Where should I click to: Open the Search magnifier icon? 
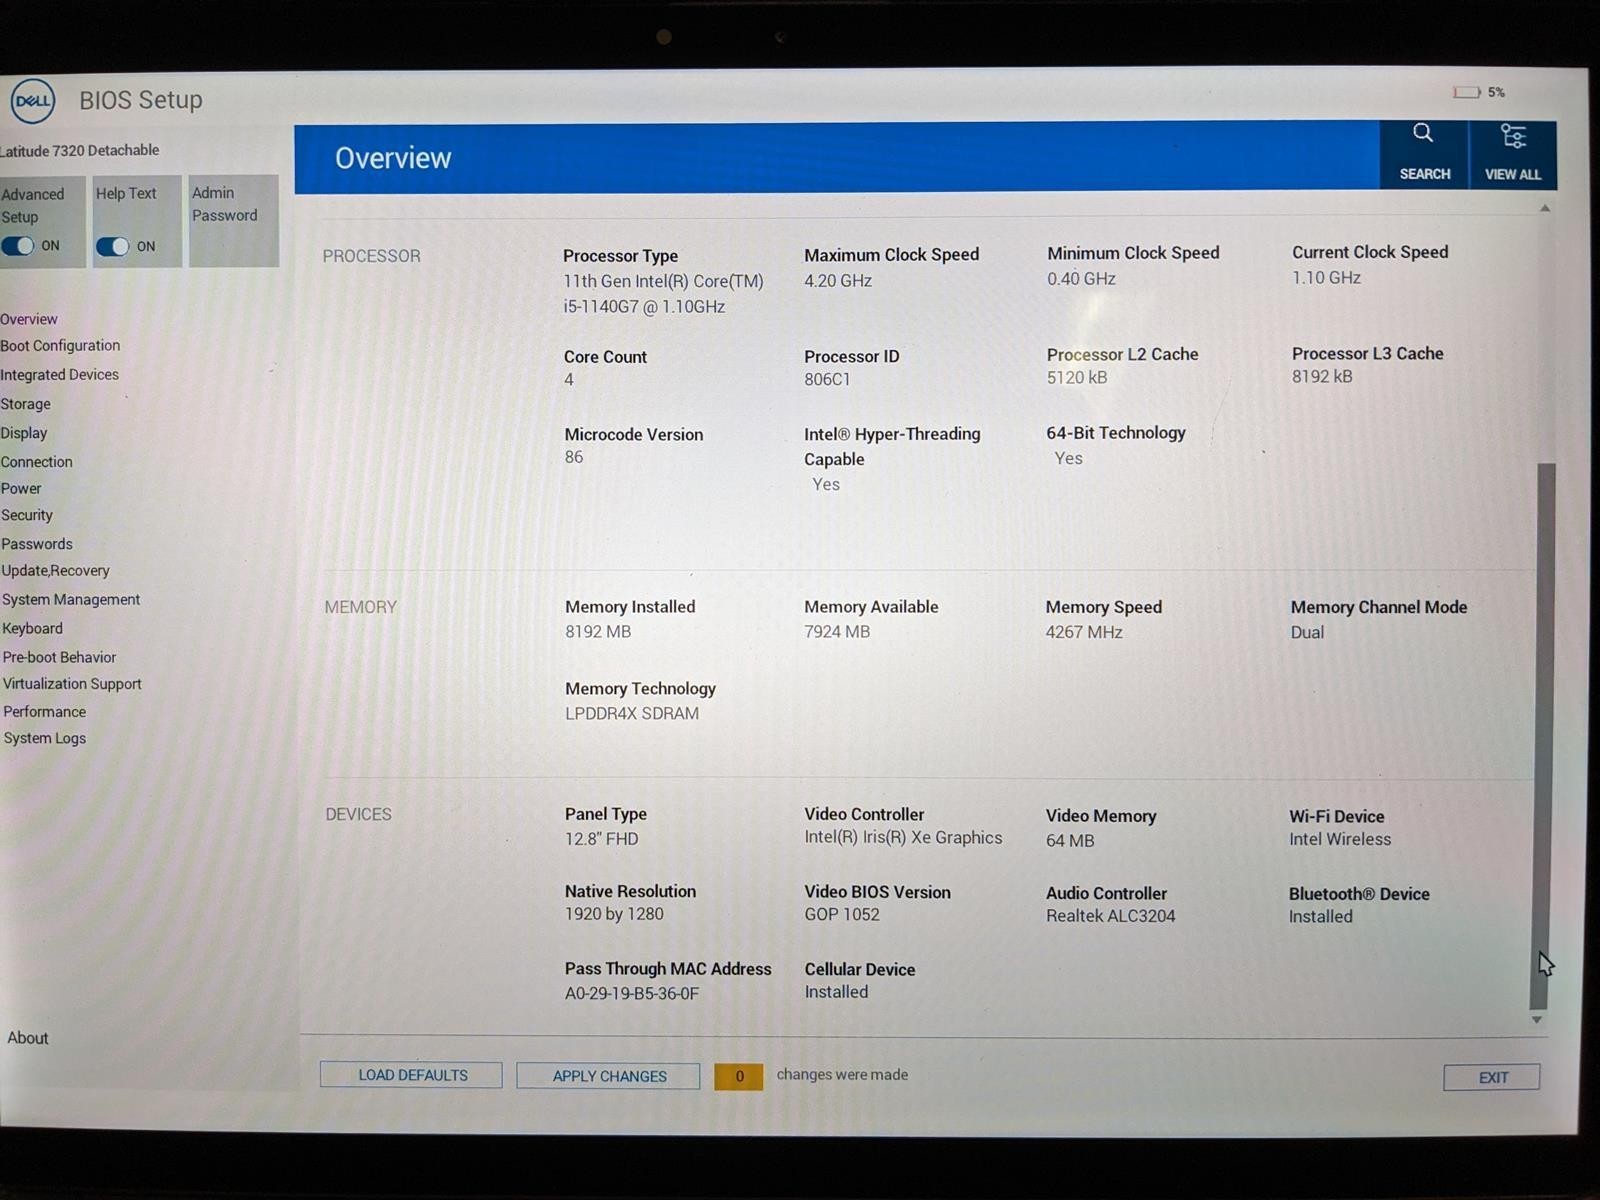pyautogui.click(x=1423, y=133)
